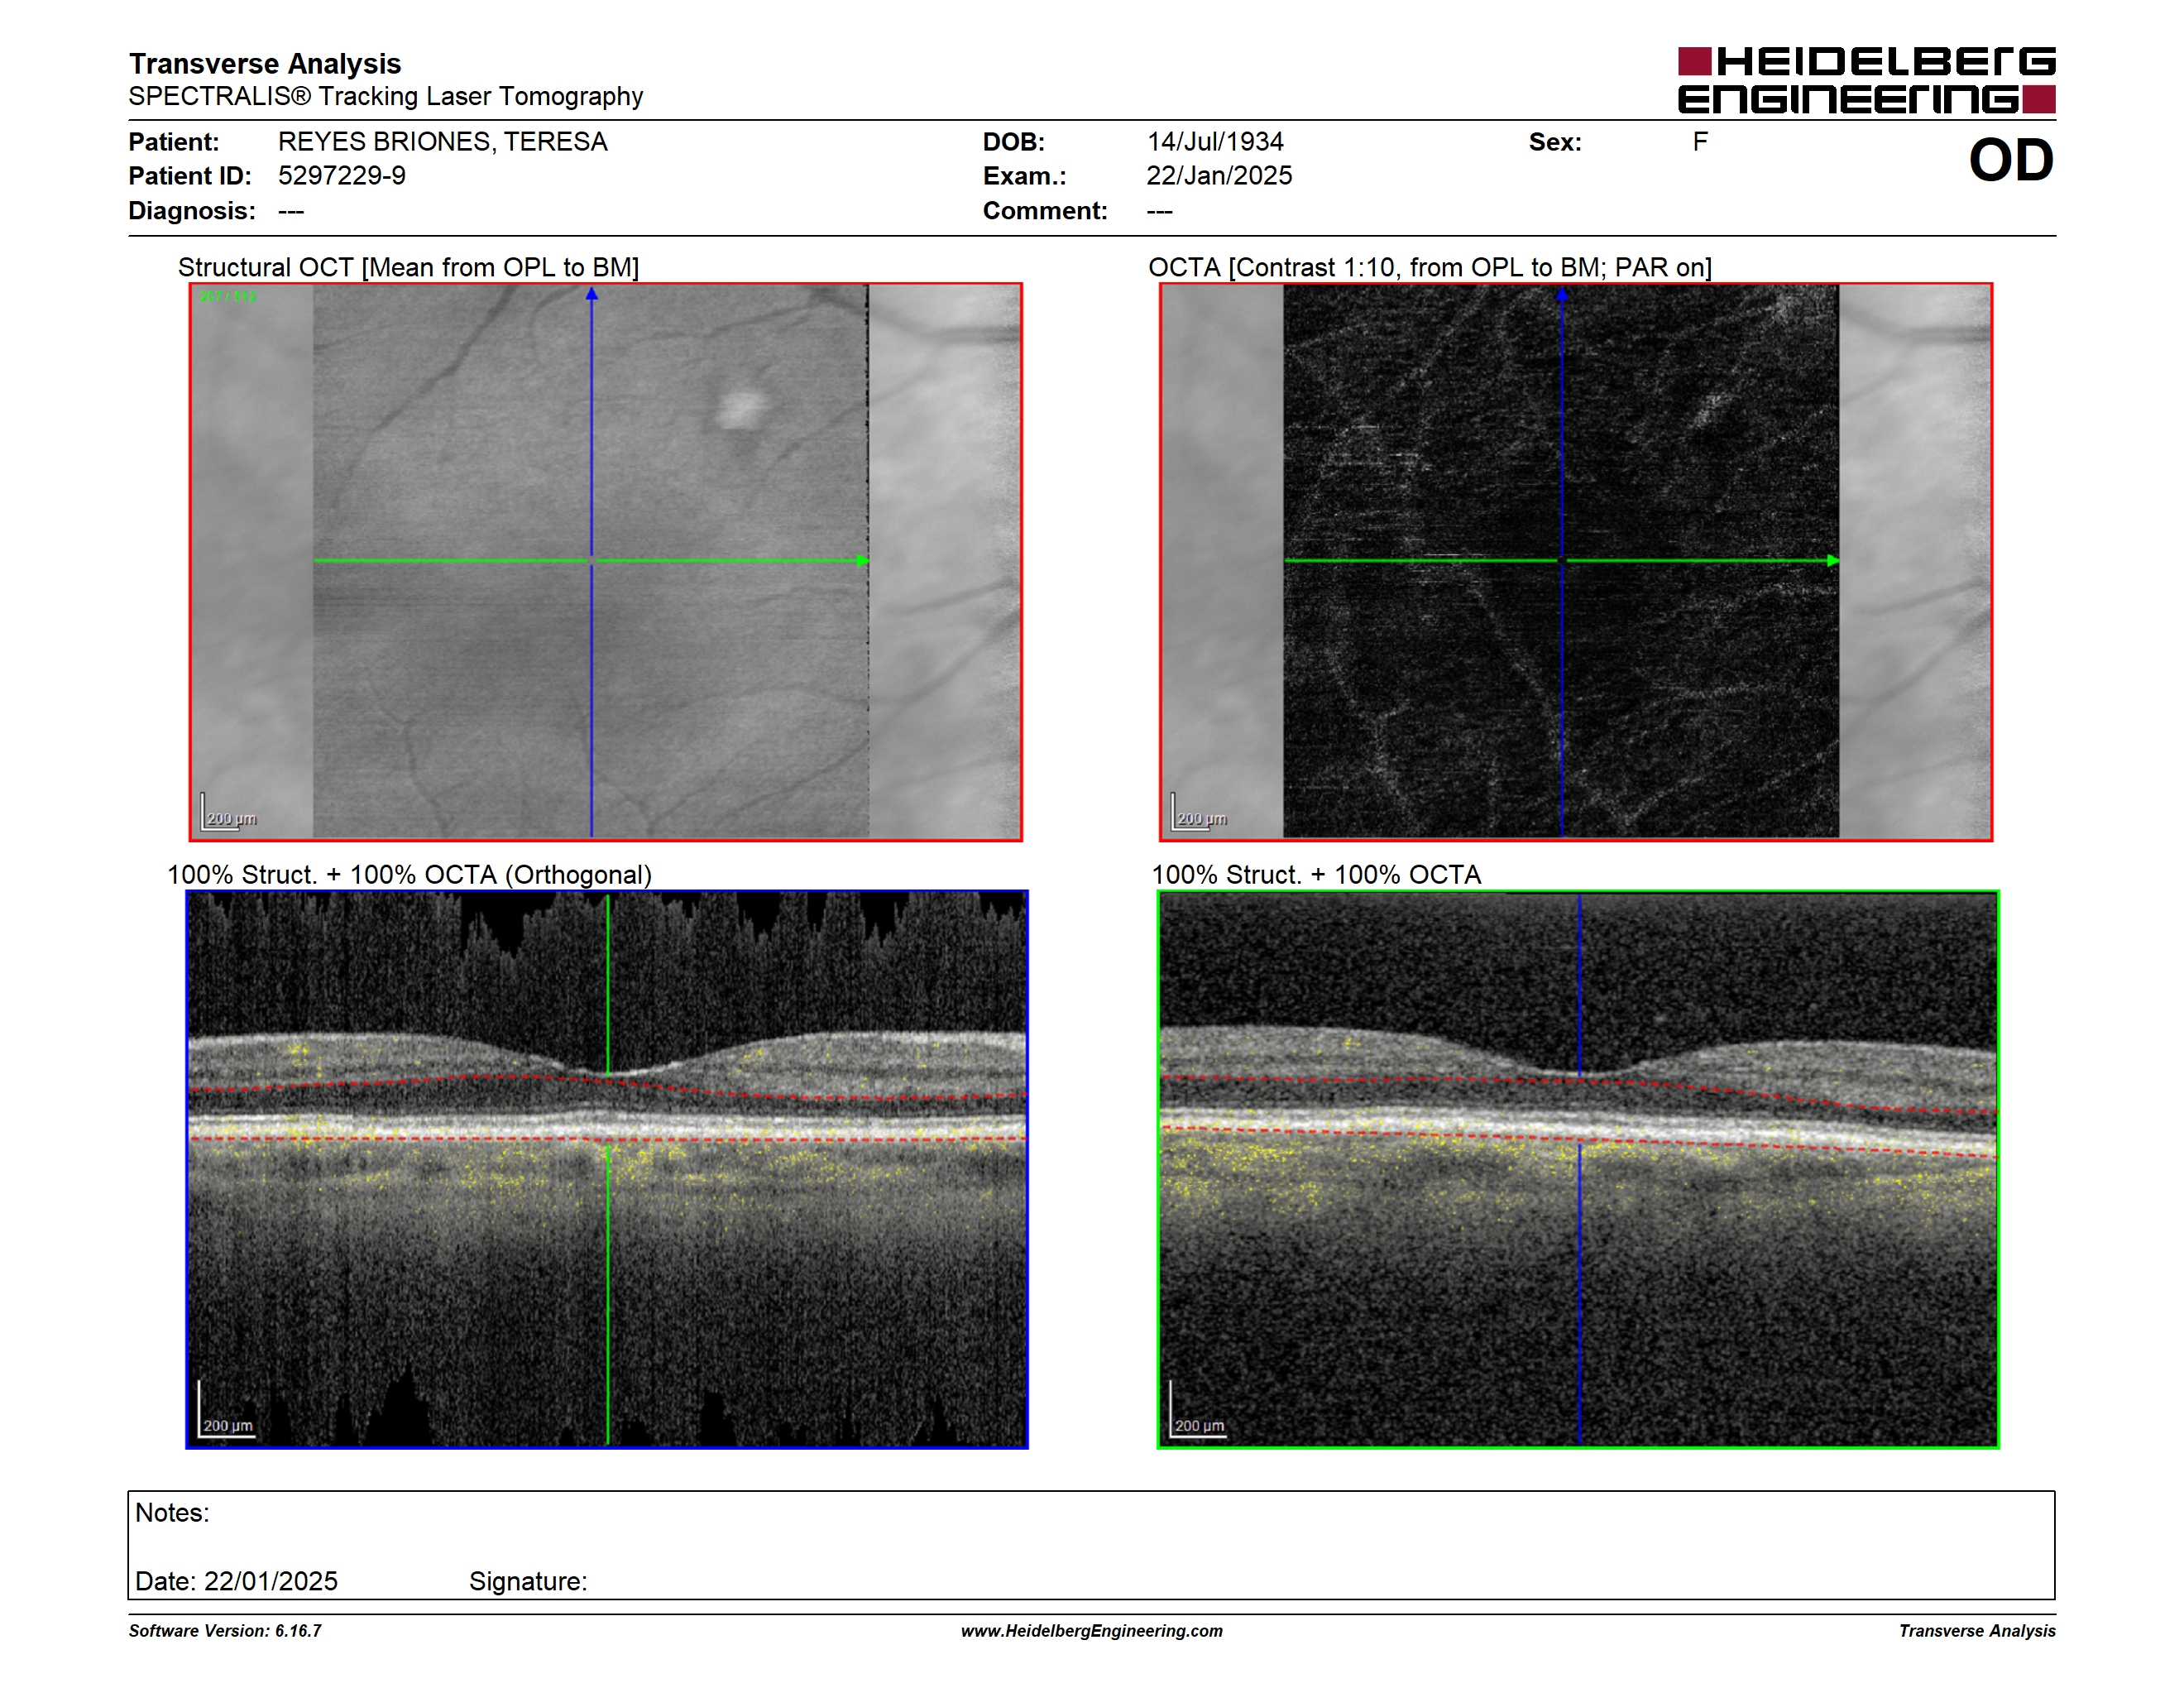The height and width of the screenshot is (1688, 2184).
Task: Click the Heidelberg Engineering logo
Action: coord(1866,80)
